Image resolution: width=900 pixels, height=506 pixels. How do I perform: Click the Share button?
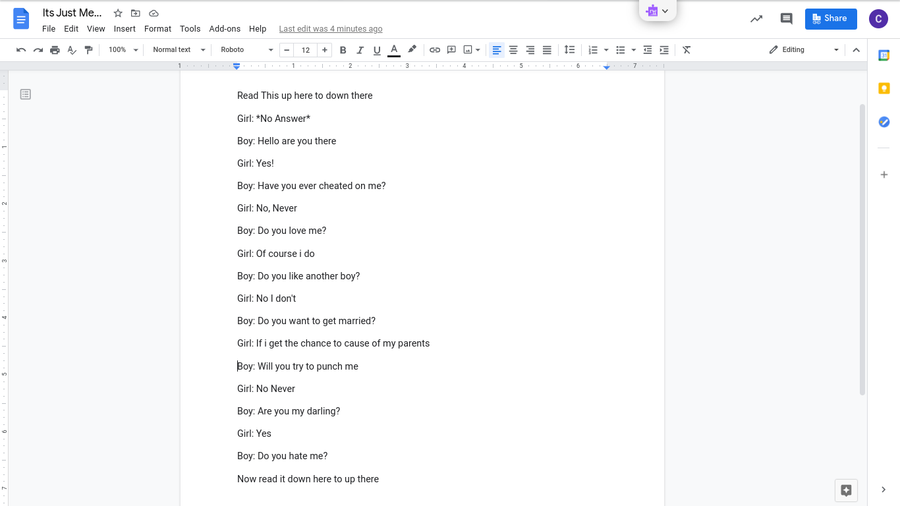point(831,18)
